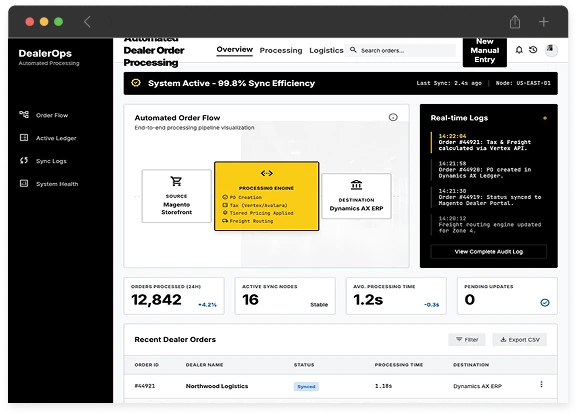
Task: Click the Real-time Logs live status dot
Action: click(545, 118)
